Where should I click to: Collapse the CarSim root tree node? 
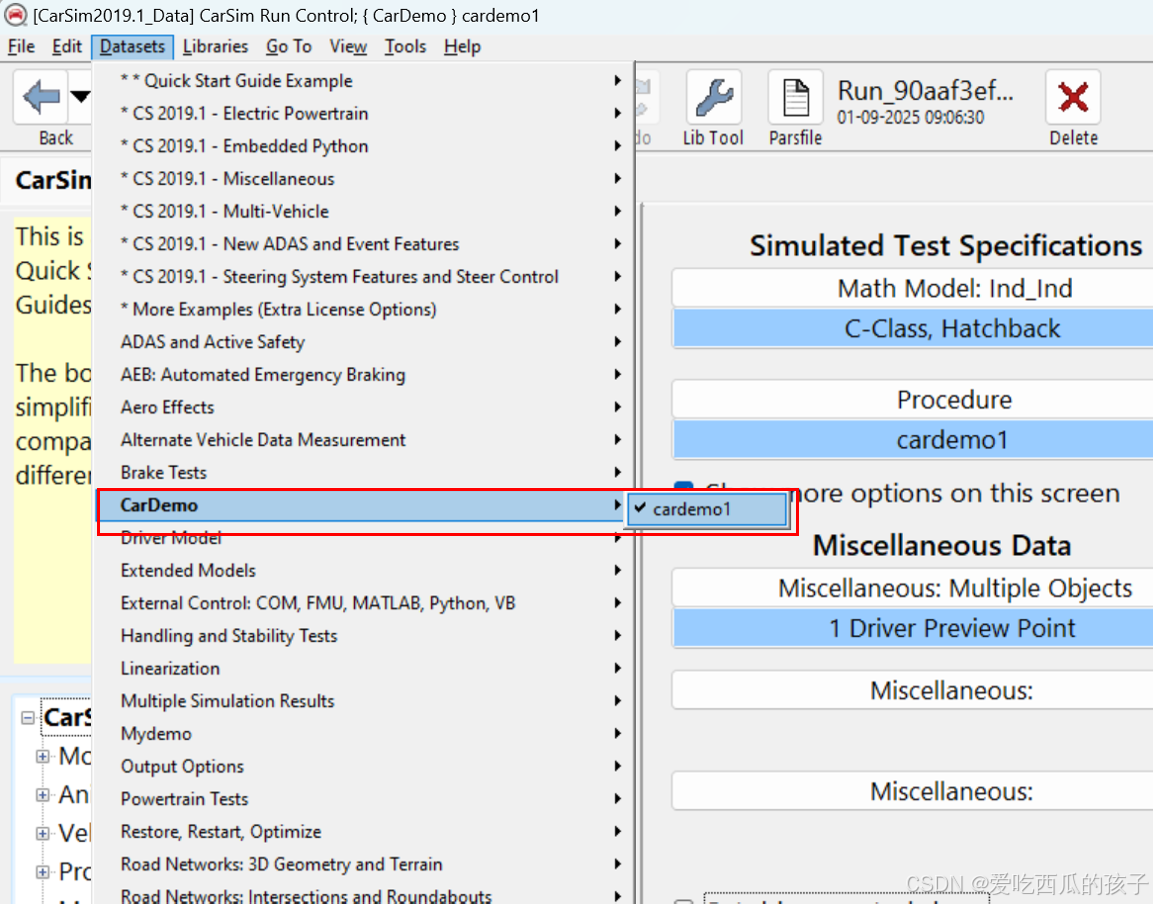tap(28, 717)
